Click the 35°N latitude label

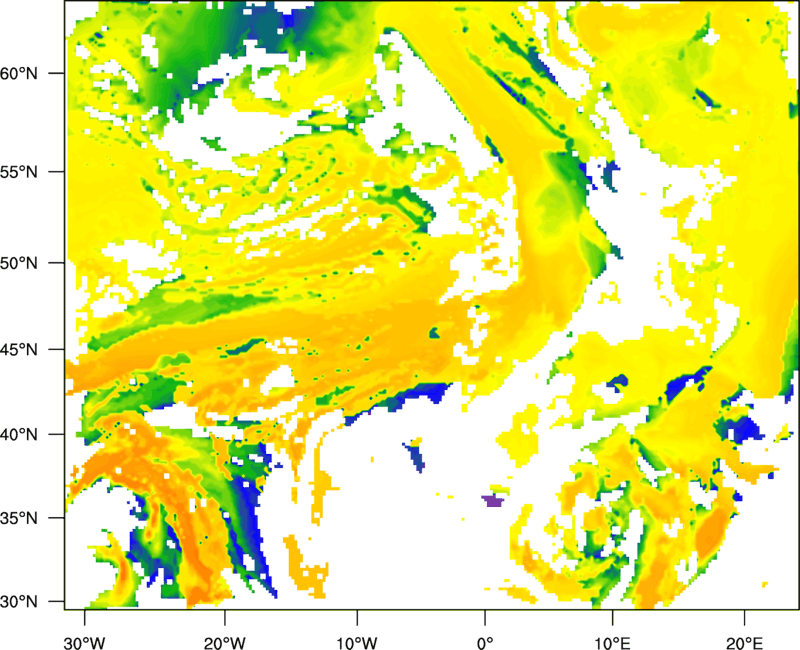[x=19, y=518]
